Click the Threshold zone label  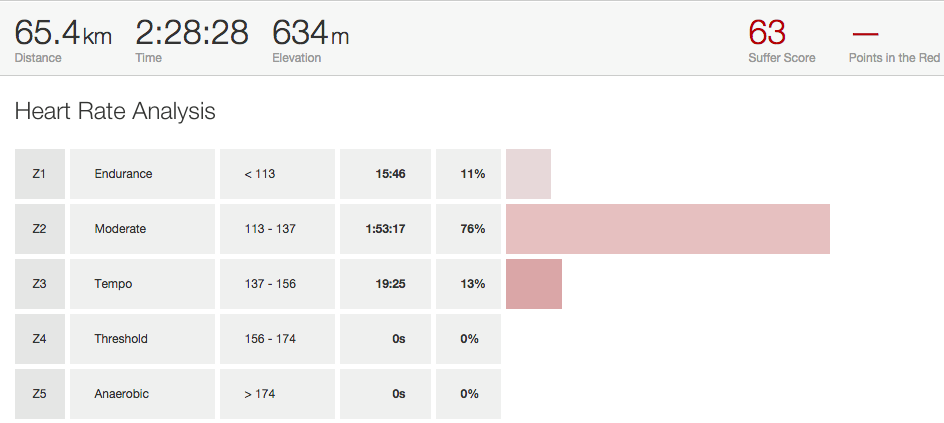coord(121,339)
